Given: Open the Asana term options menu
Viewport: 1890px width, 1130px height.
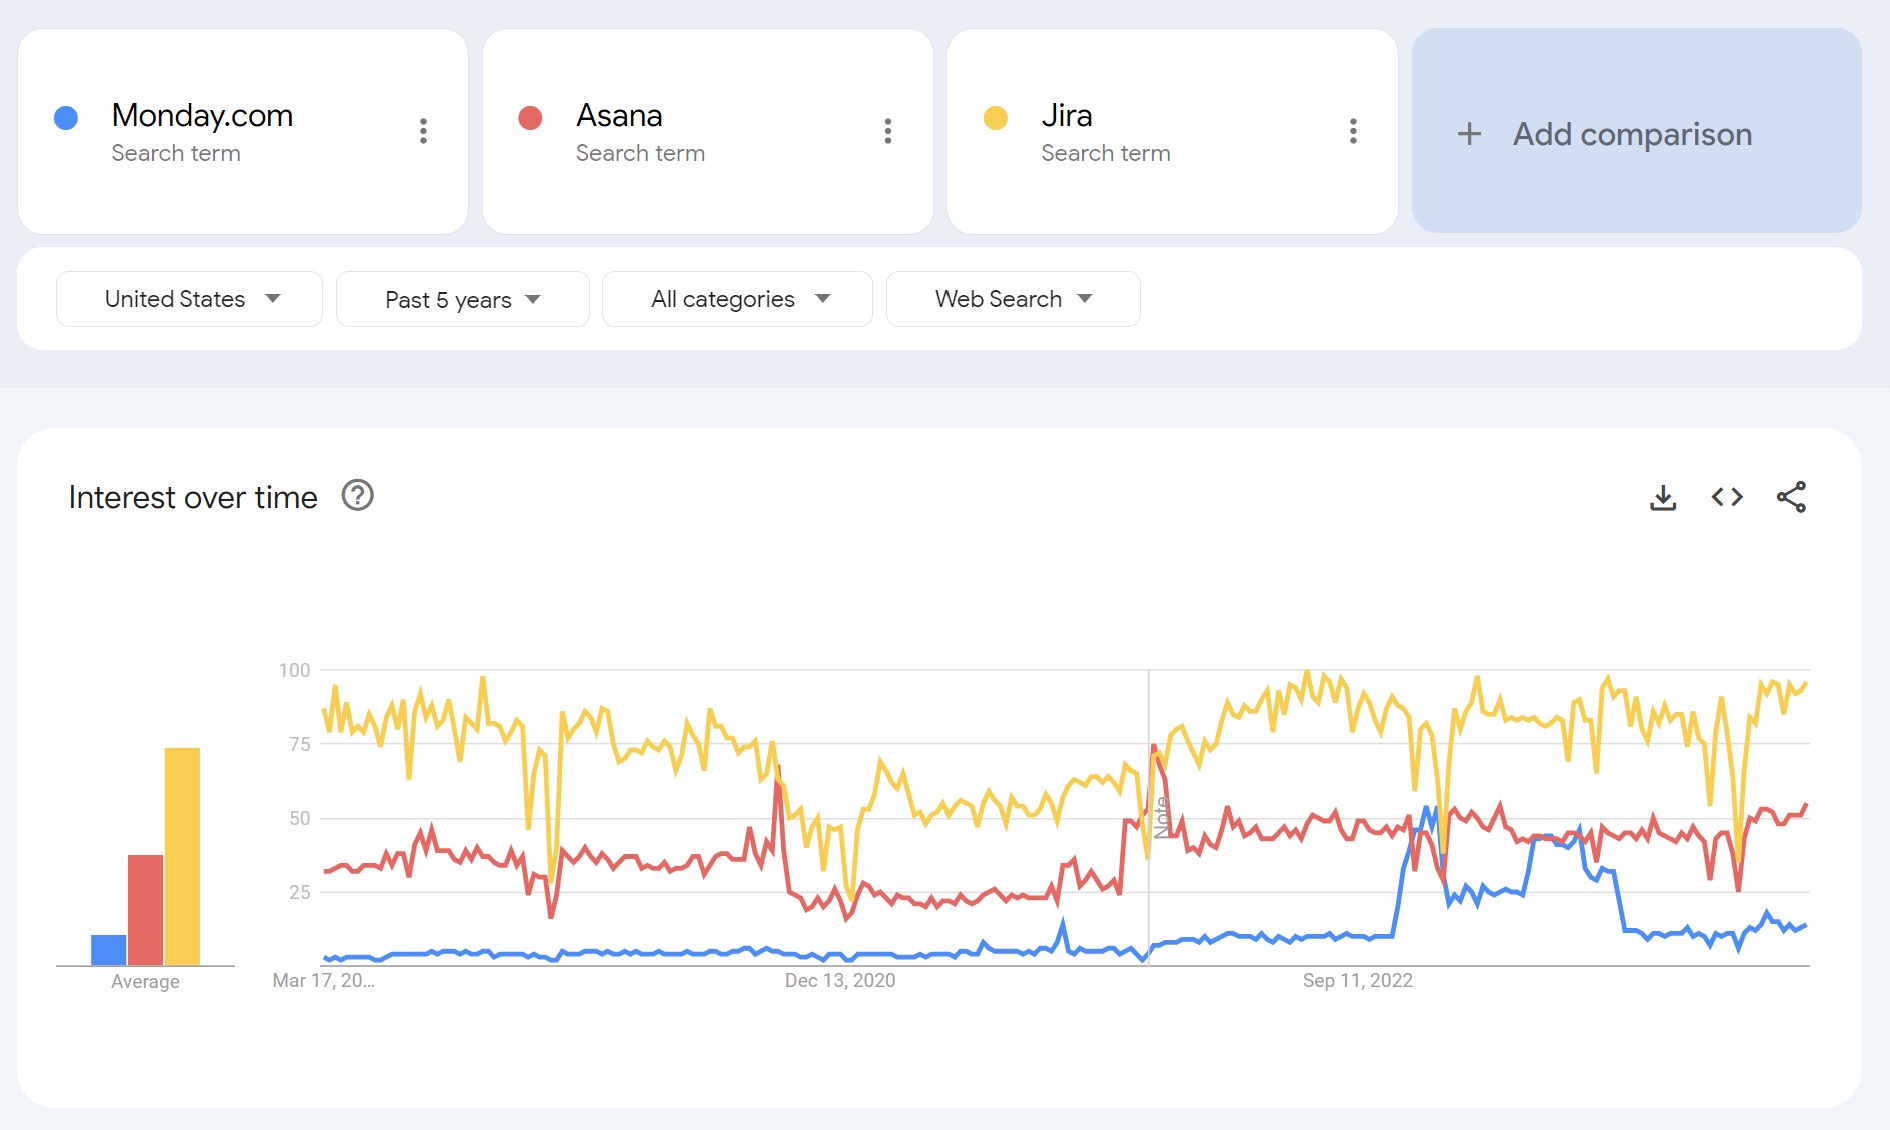Looking at the screenshot, I should [x=887, y=131].
